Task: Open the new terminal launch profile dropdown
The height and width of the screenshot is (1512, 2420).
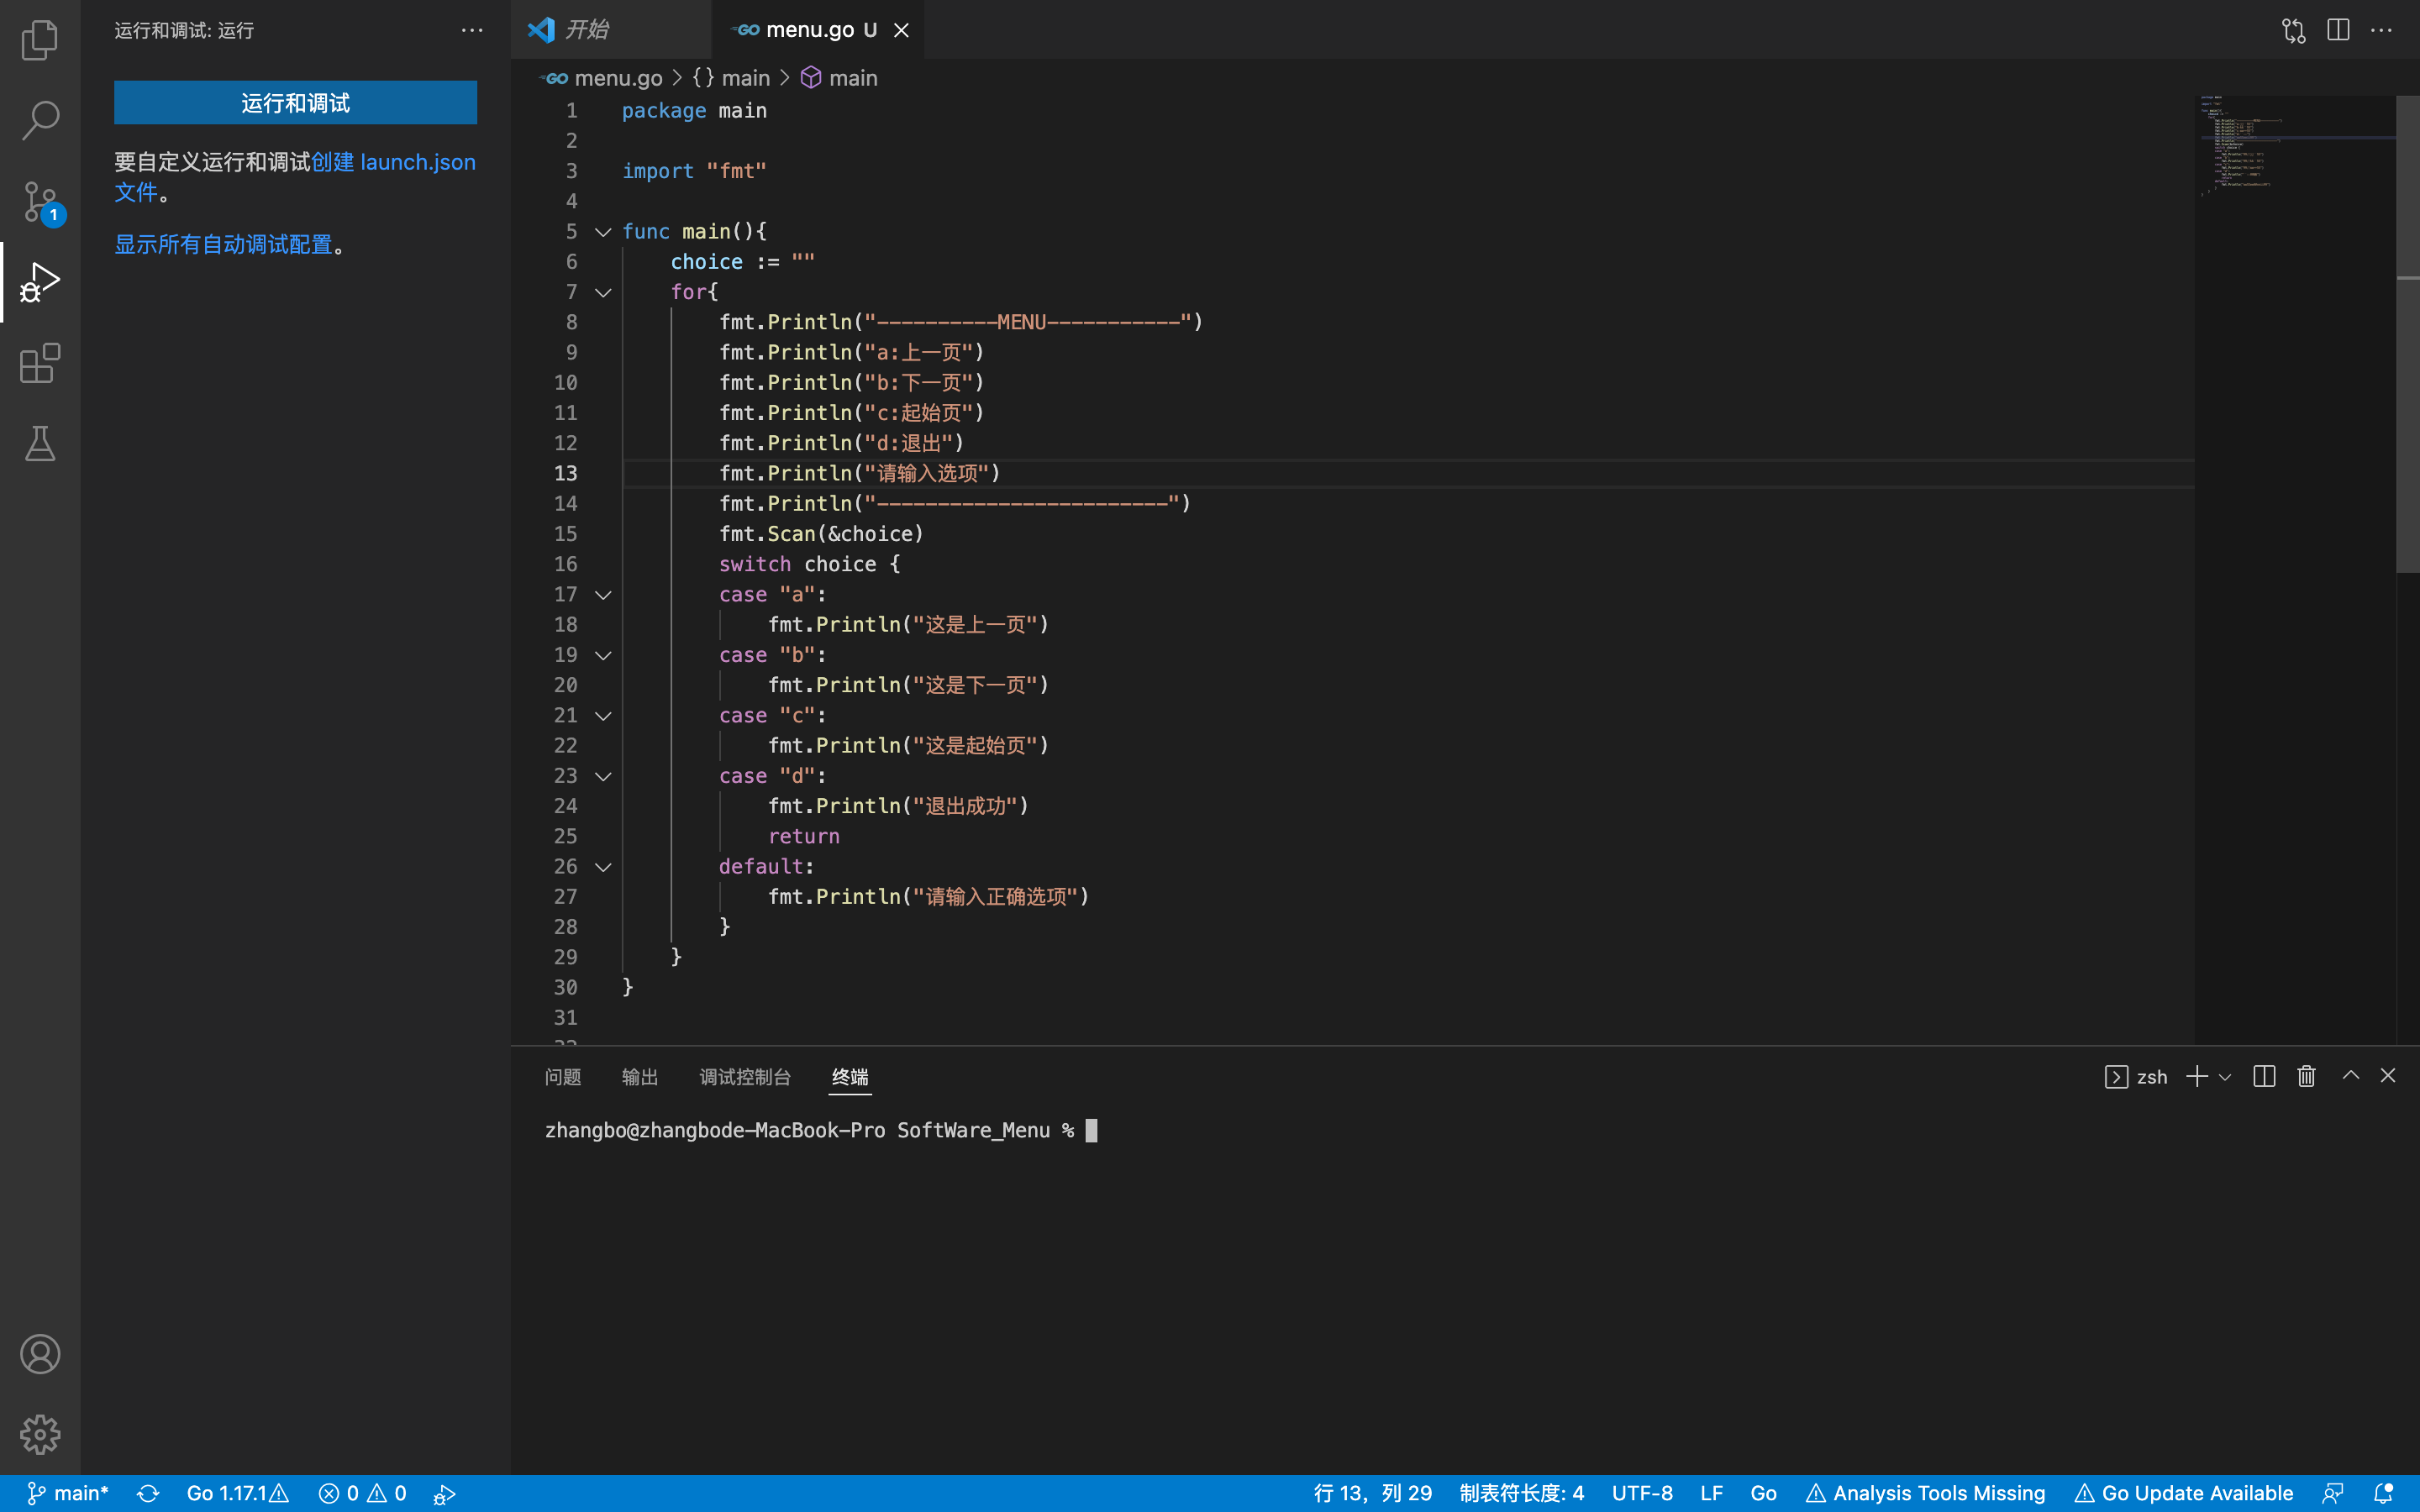Action: (x=2225, y=1077)
